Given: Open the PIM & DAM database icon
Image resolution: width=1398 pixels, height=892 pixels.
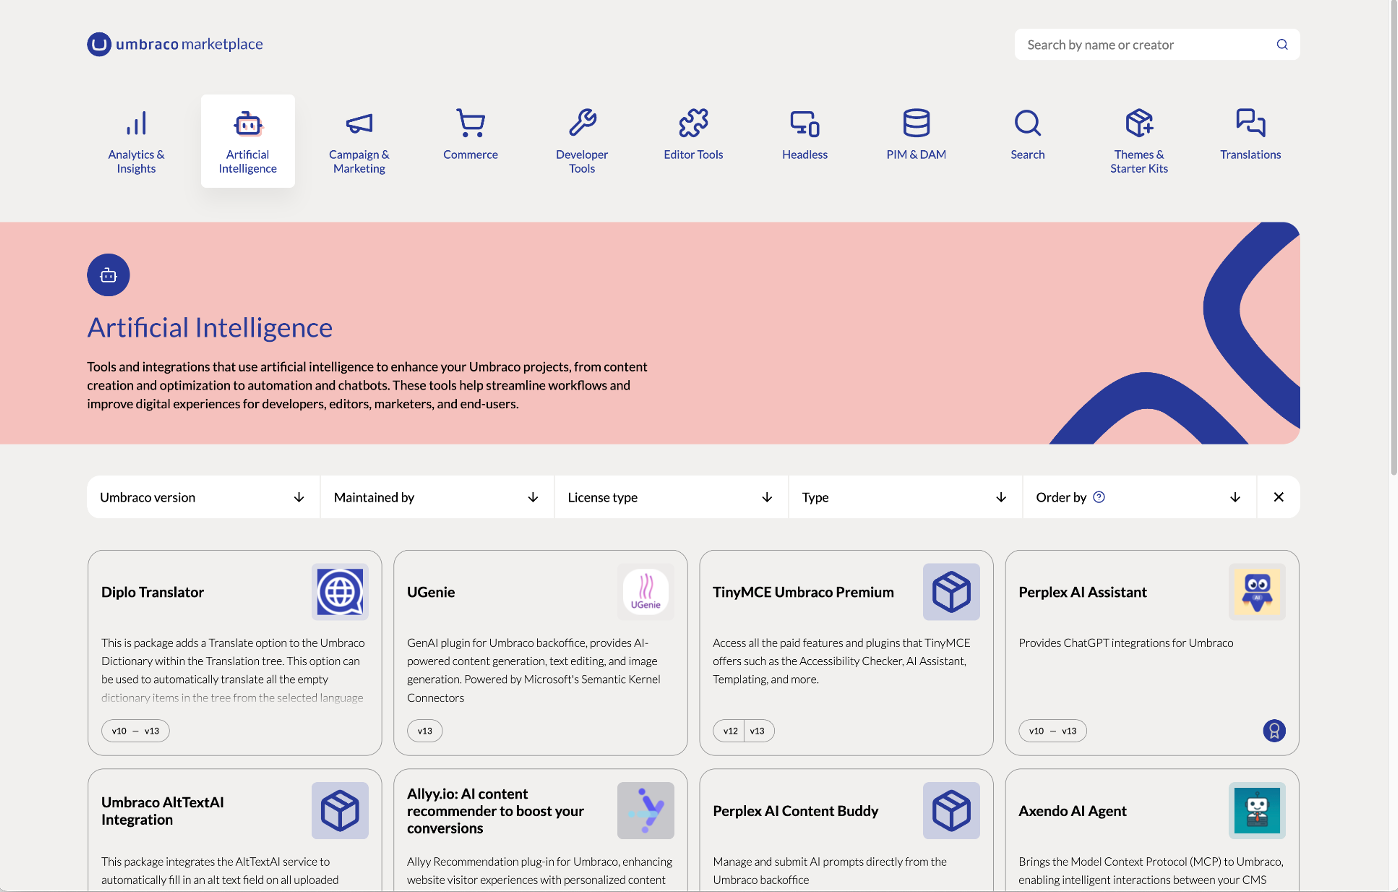Looking at the screenshot, I should [916, 123].
